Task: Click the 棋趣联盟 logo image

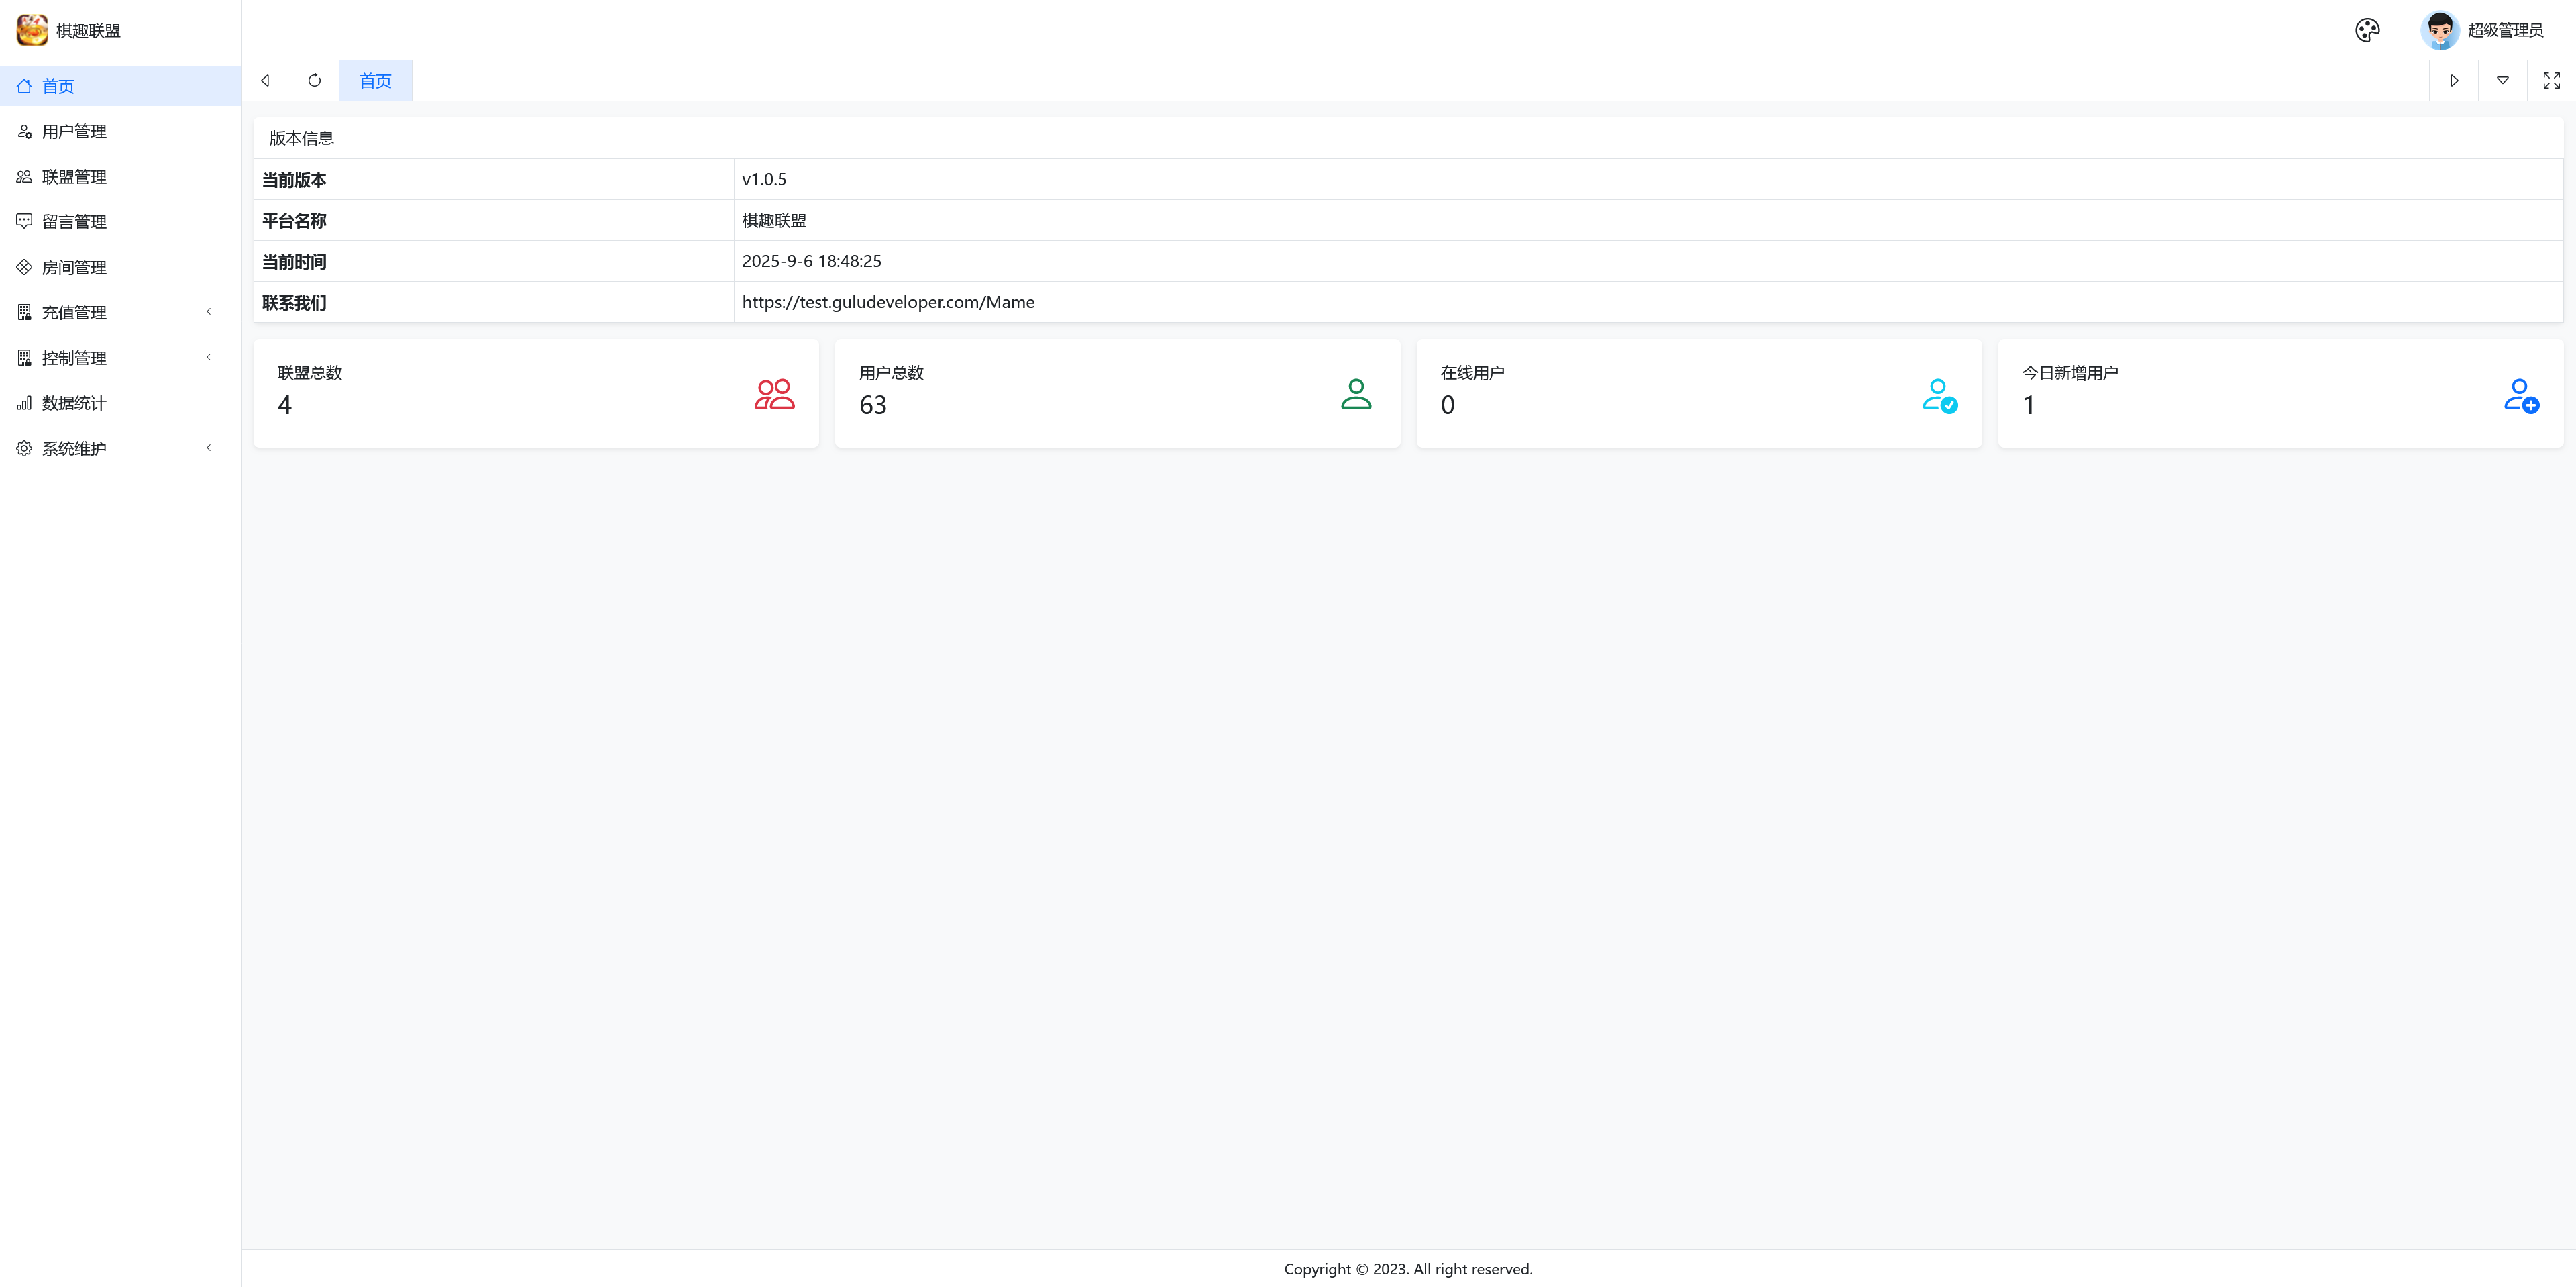Action: [x=32, y=30]
